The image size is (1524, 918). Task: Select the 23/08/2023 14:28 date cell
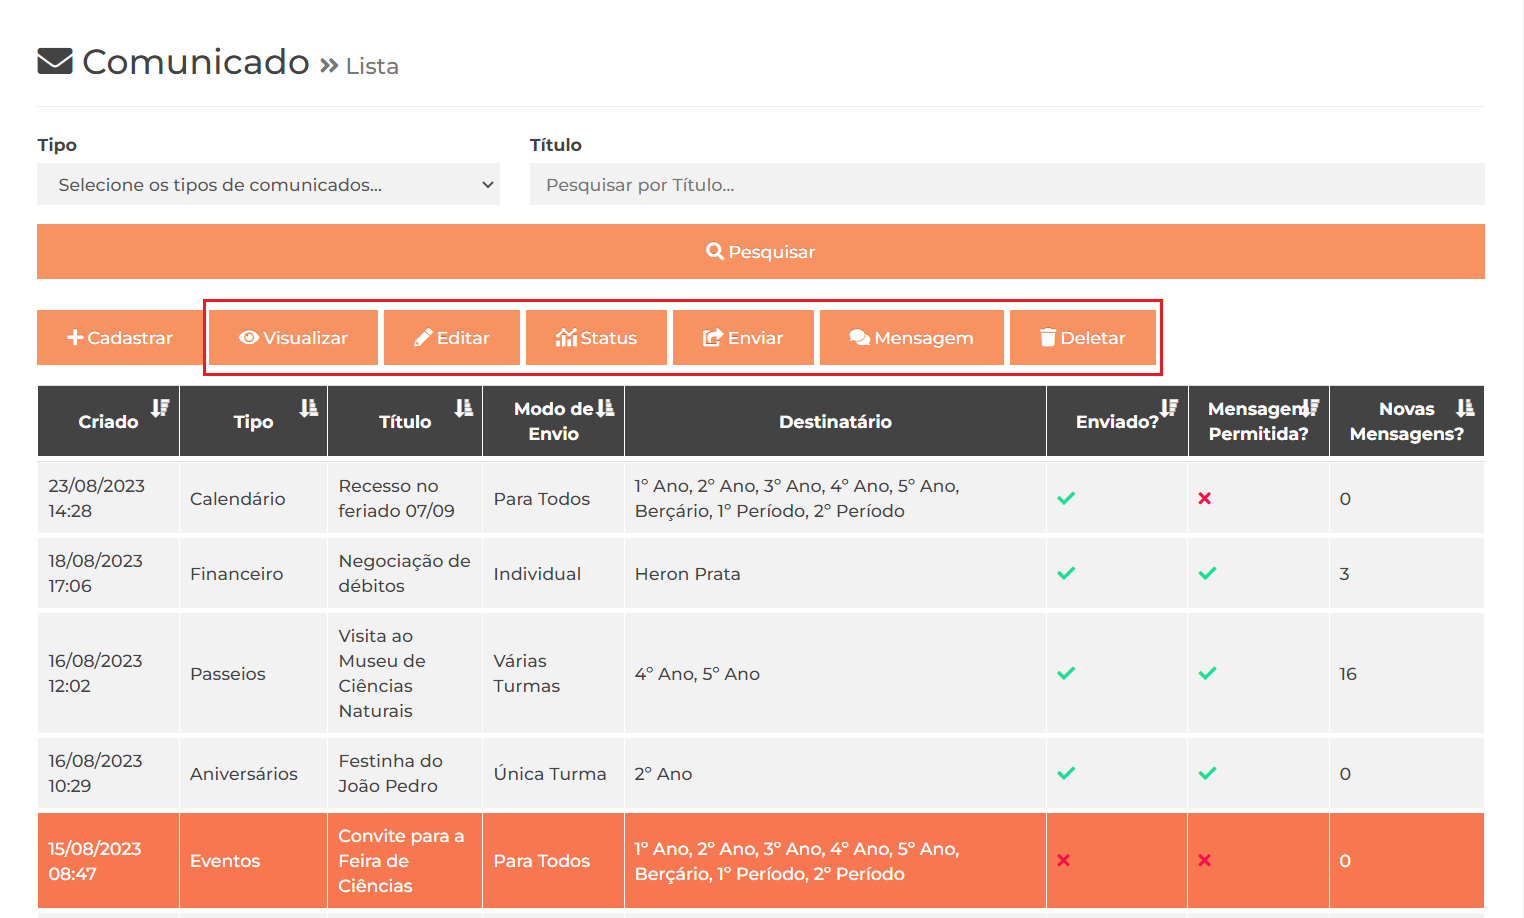click(108, 498)
